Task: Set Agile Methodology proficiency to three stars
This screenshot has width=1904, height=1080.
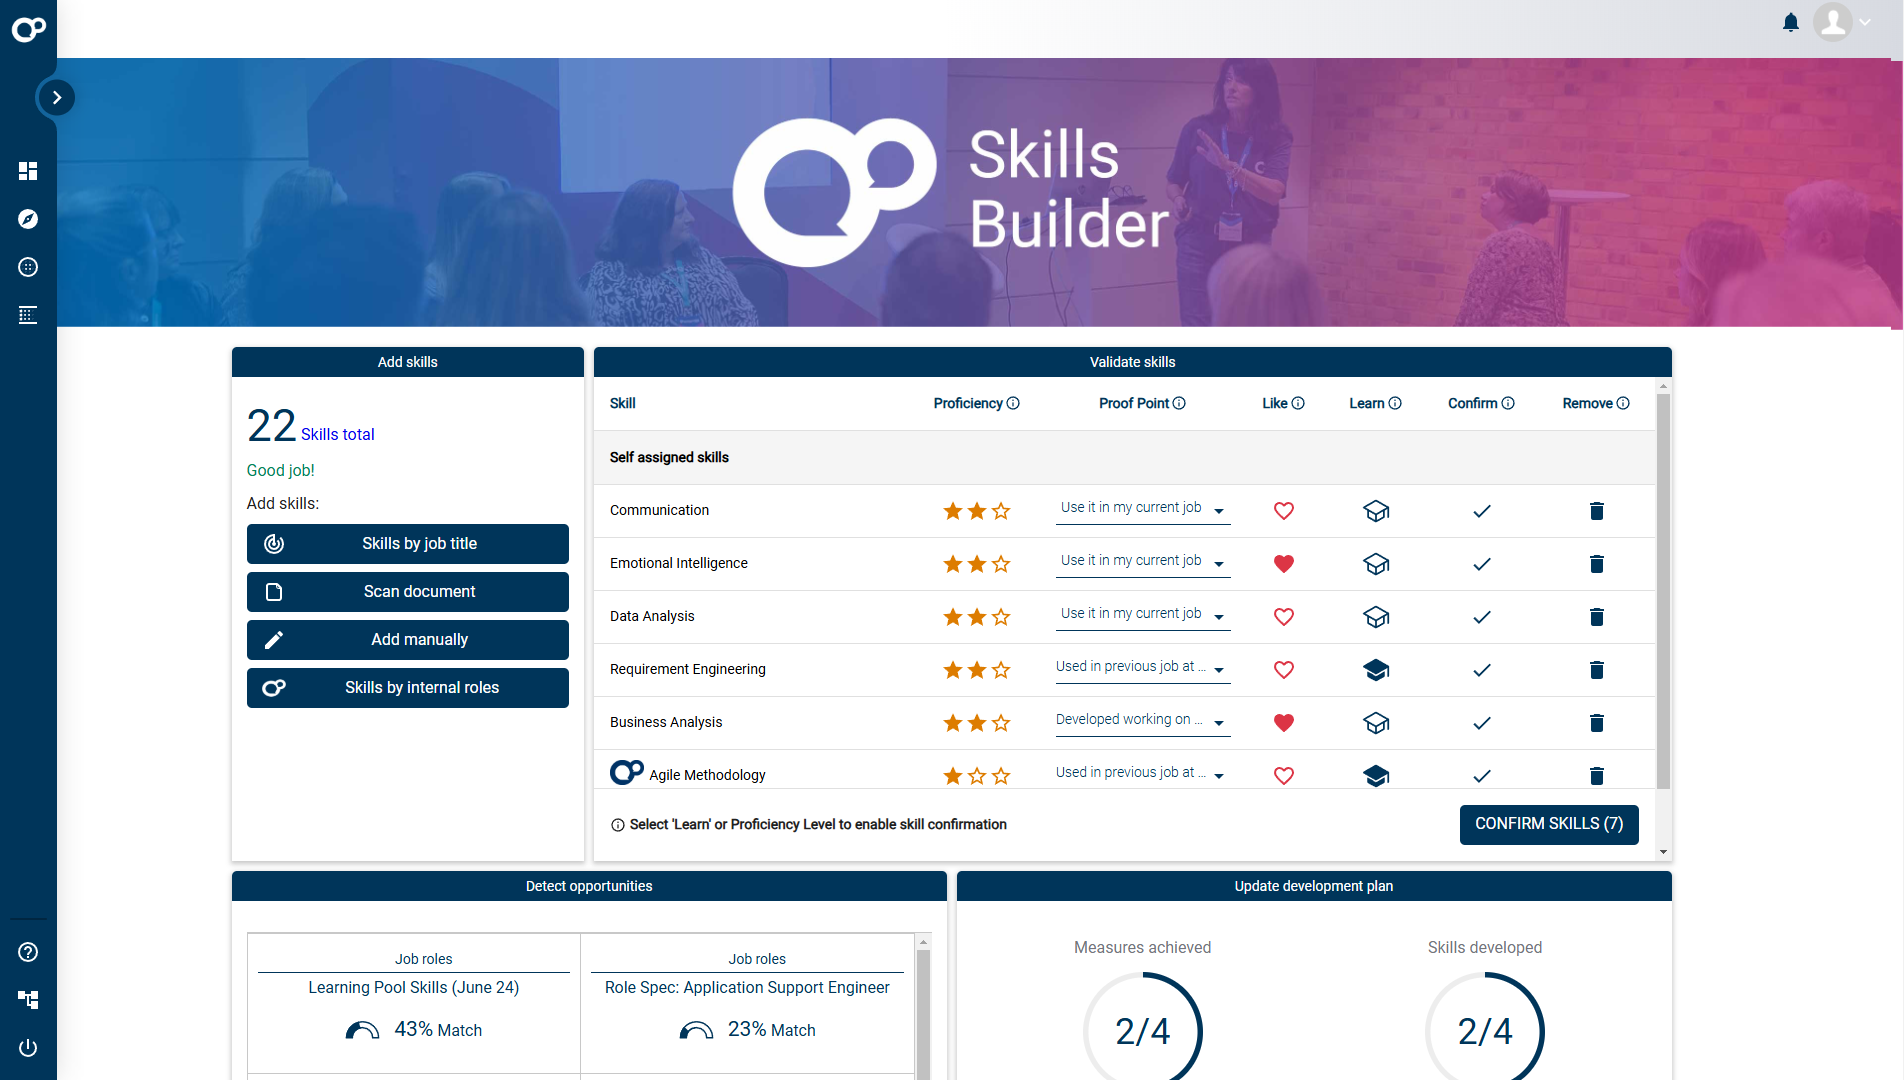Action: click(1001, 776)
